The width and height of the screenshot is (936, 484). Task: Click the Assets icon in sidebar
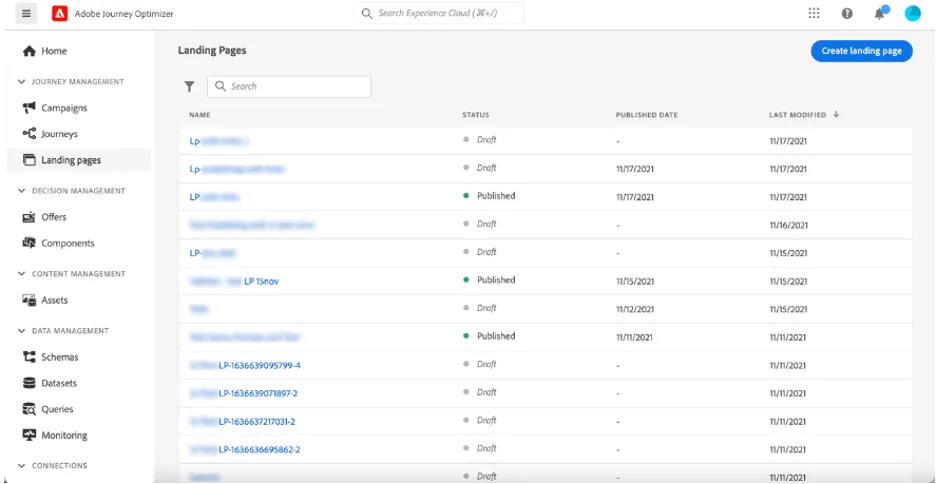point(29,300)
